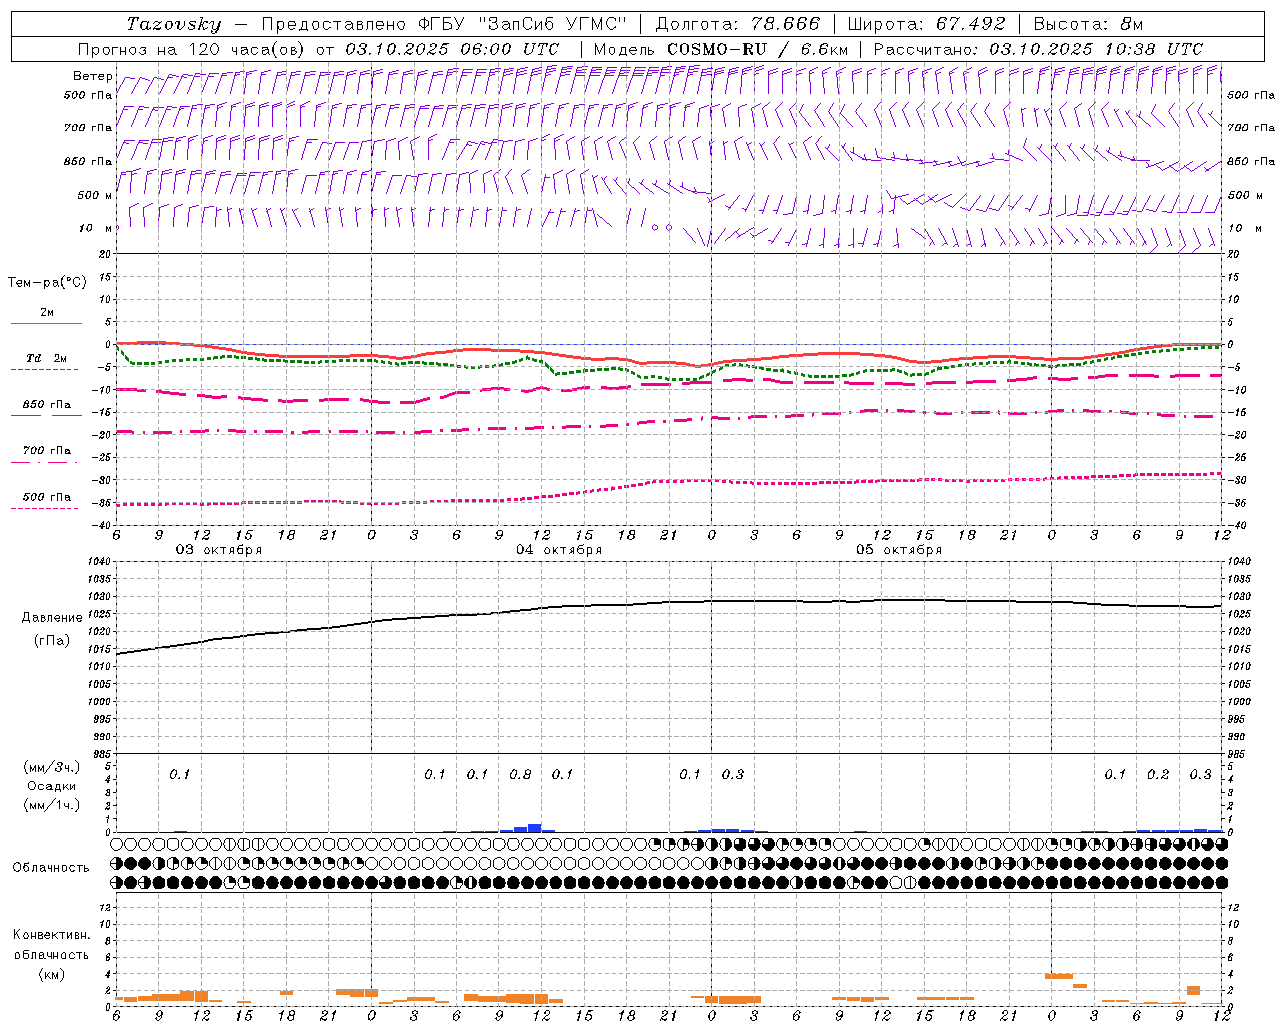The image size is (1280, 1024).
Task: Click the date label 05 октября
Action: click(x=899, y=550)
